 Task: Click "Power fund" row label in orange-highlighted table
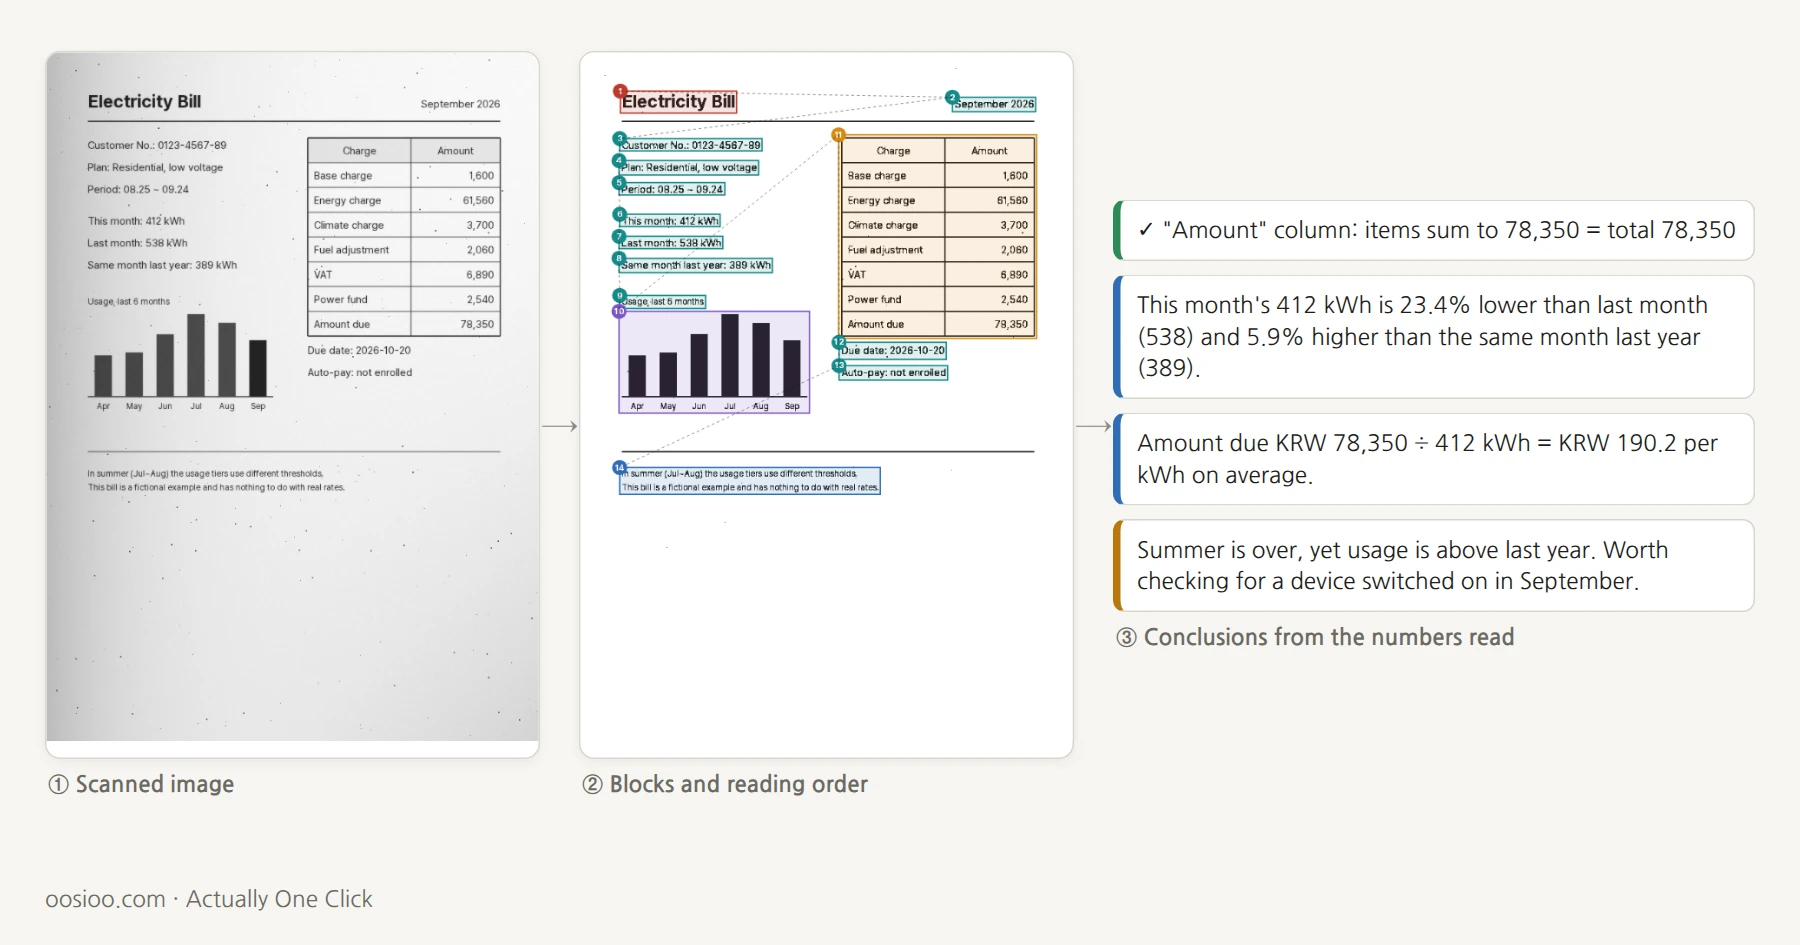(x=874, y=299)
